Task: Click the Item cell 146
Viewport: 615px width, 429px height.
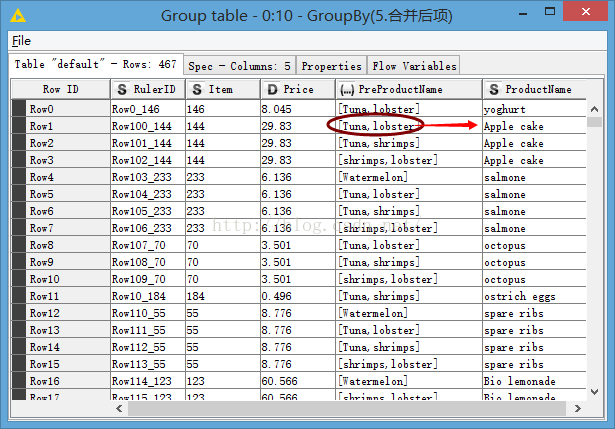Action: pyautogui.click(x=223, y=109)
